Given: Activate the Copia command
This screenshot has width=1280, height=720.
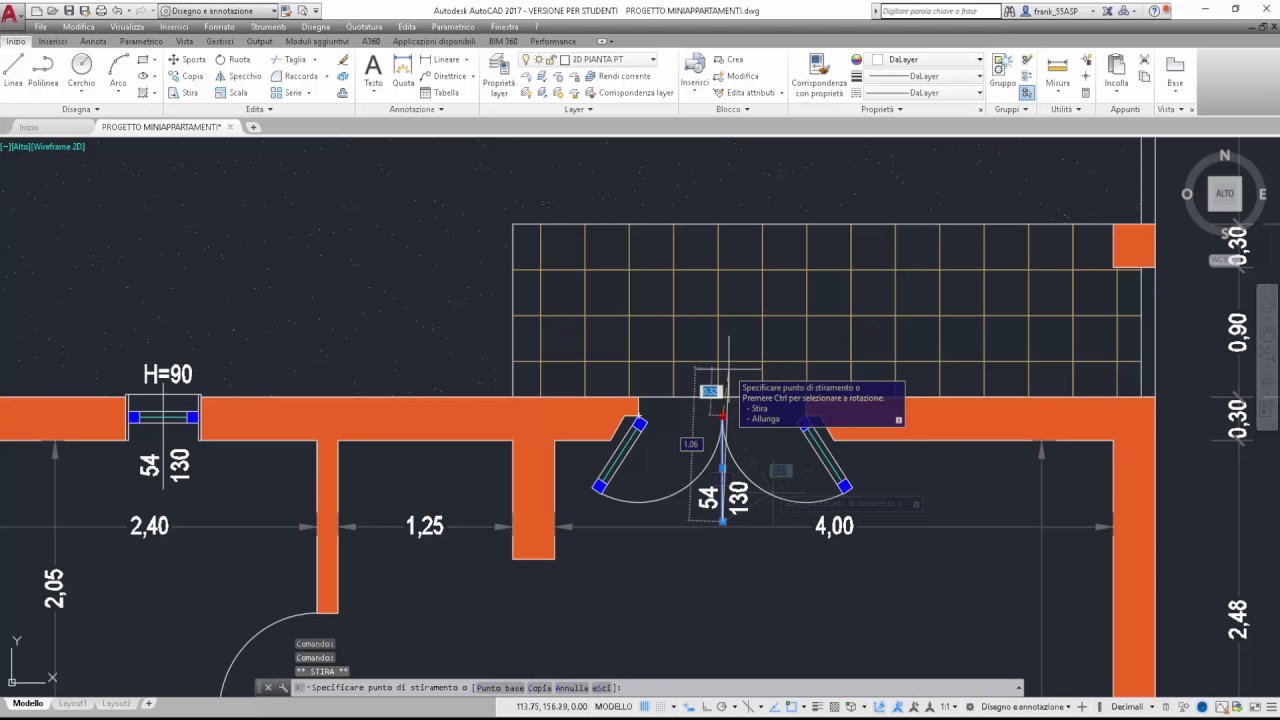Looking at the screenshot, I should [x=186, y=76].
